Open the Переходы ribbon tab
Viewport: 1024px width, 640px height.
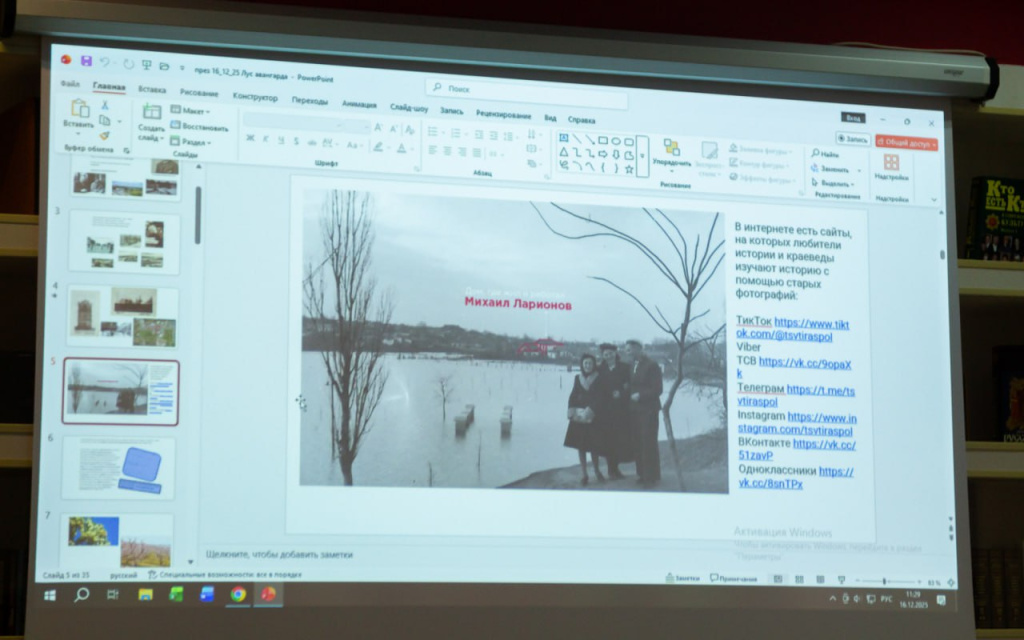click(x=309, y=101)
